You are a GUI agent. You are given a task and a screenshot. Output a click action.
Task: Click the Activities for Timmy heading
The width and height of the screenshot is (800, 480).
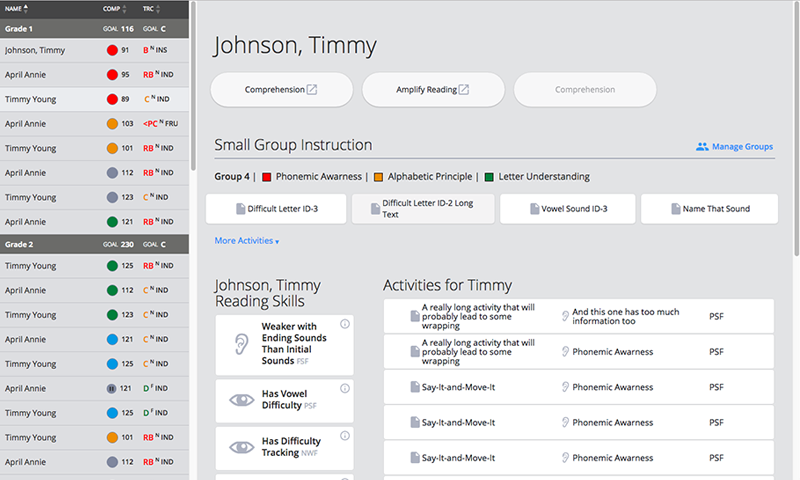tap(447, 285)
